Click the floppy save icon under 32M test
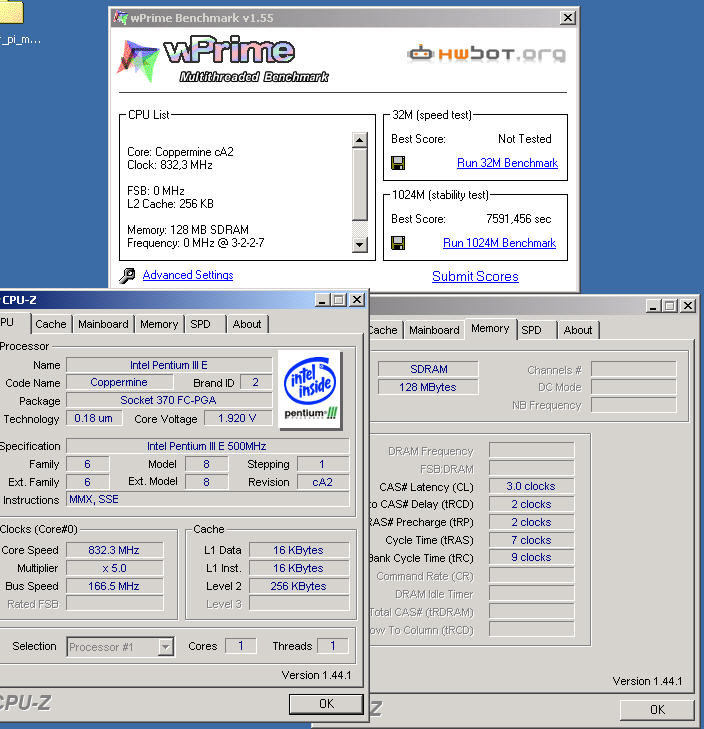This screenshot has height=729, width=704. pyautogui.click(x=398, y=163)
